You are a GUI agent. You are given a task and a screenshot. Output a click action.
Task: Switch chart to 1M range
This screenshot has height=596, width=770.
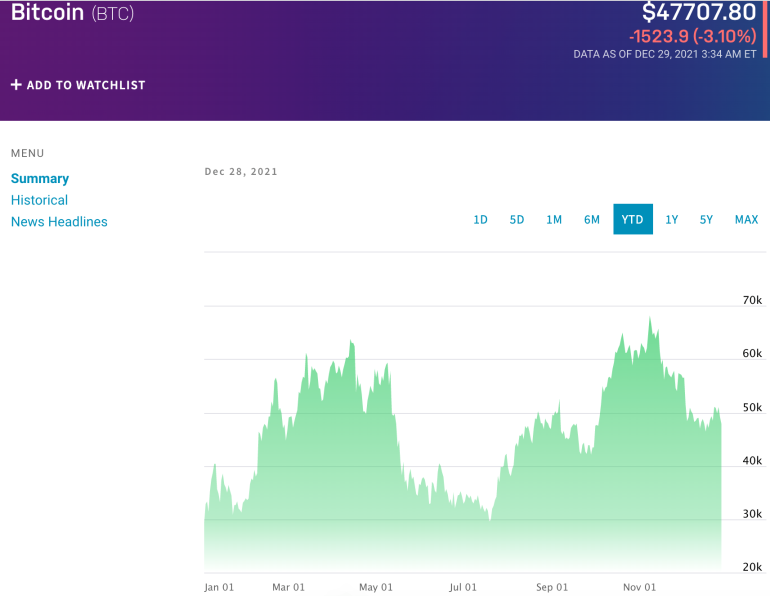pyautogui.click(x=554, y=219)
